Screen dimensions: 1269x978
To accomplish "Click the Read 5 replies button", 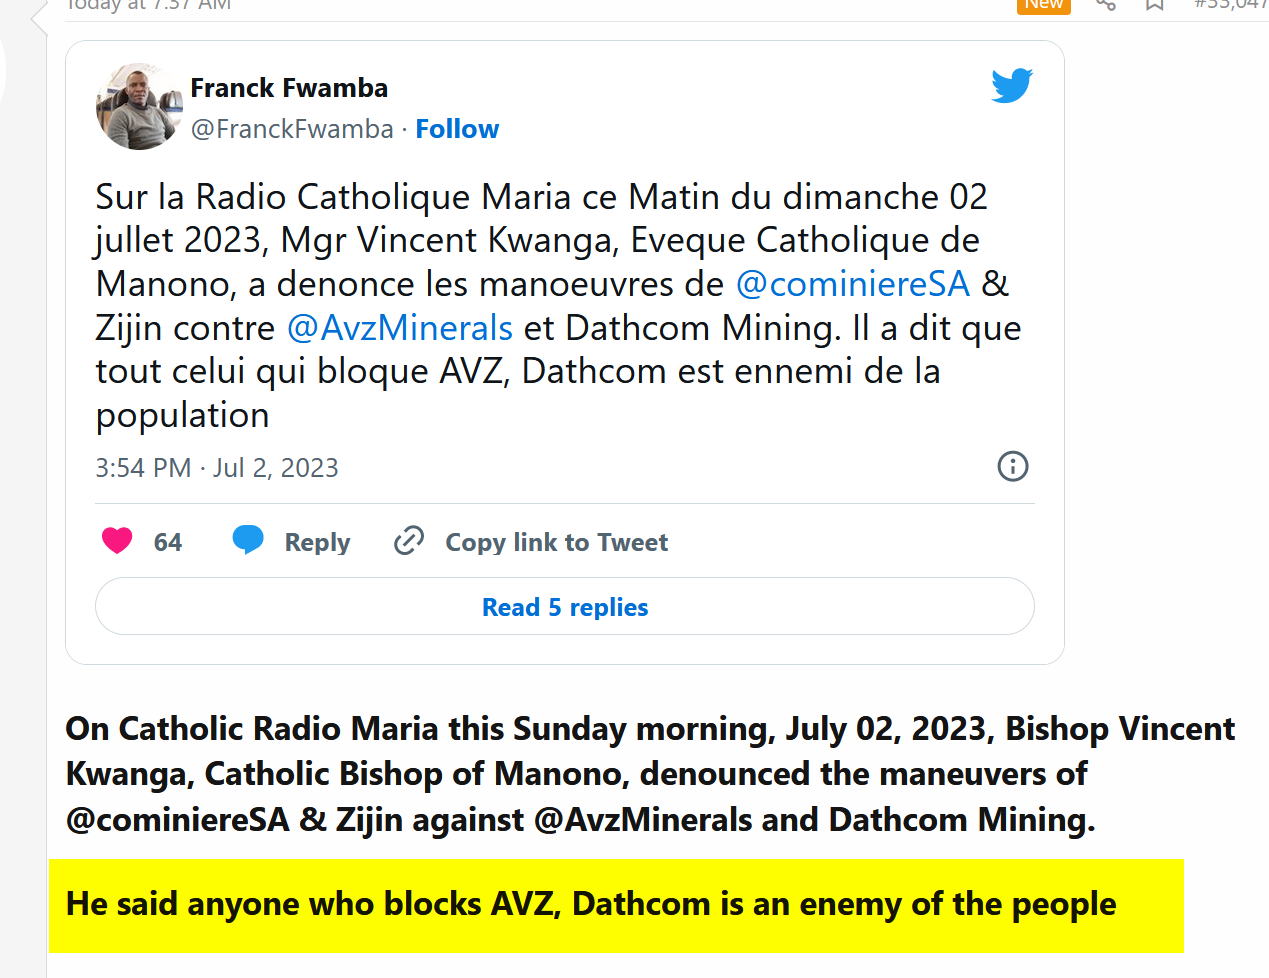I will (x=565, y=607).
